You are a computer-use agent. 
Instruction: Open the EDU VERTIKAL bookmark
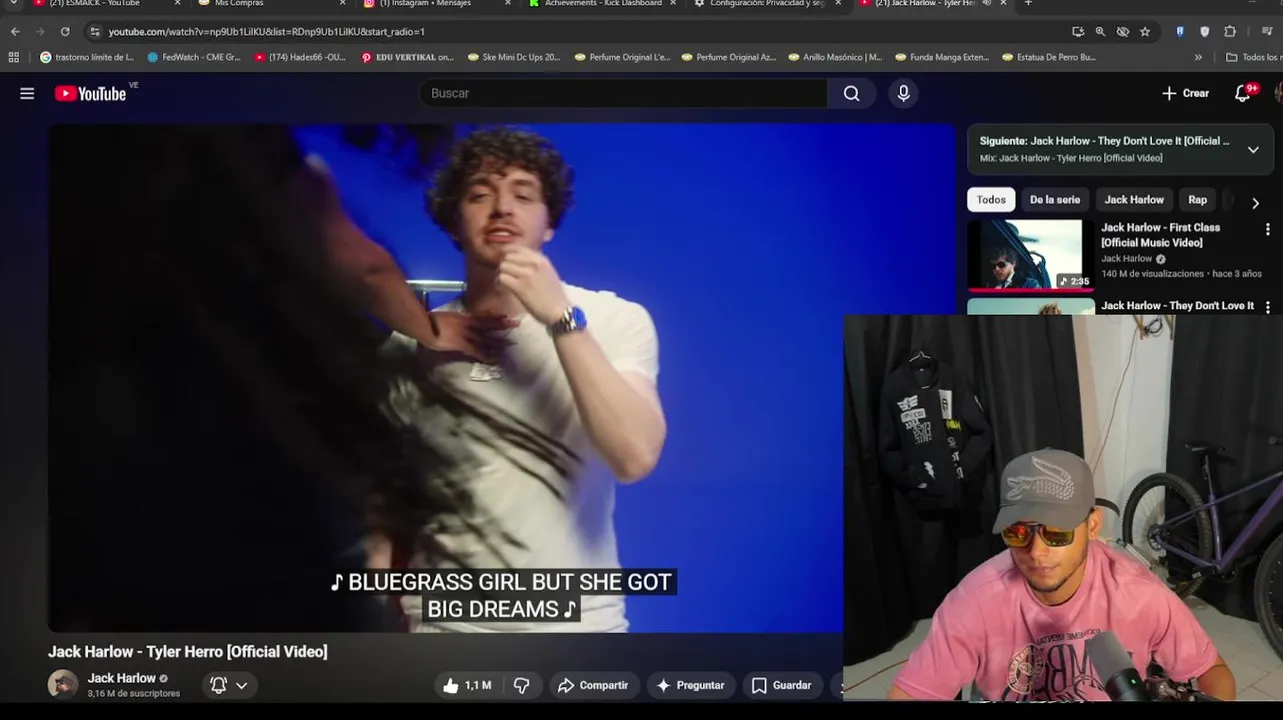coord(408,57)
